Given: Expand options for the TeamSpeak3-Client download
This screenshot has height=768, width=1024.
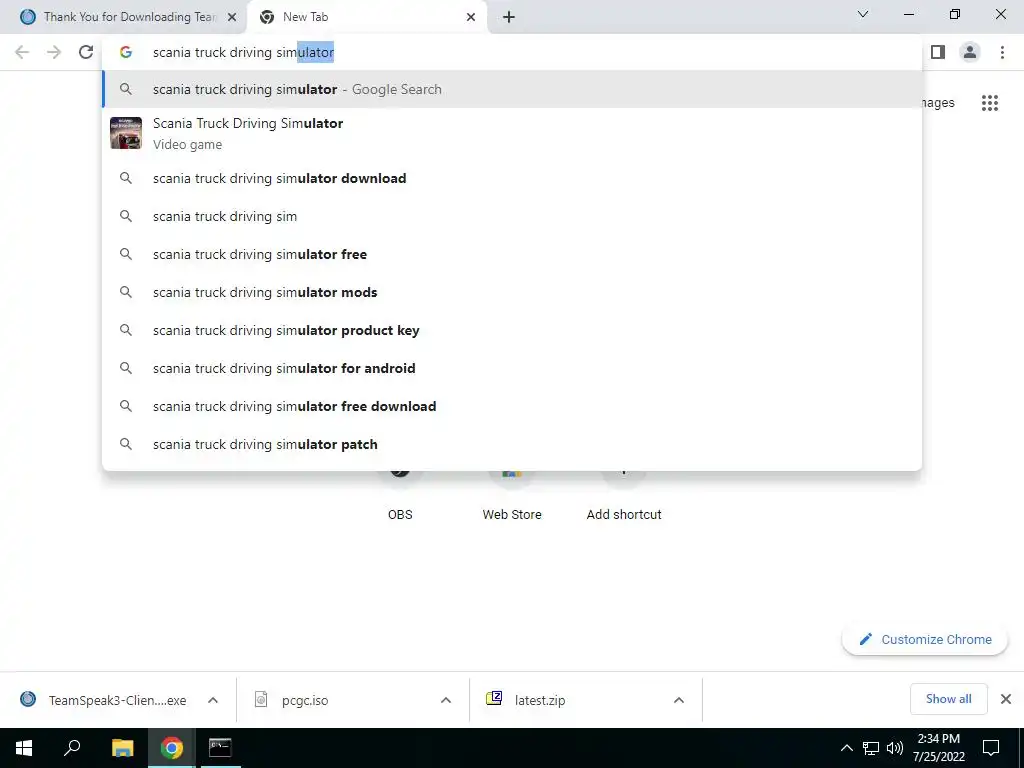Looking at the screenshot, I should tap(213, 700).
